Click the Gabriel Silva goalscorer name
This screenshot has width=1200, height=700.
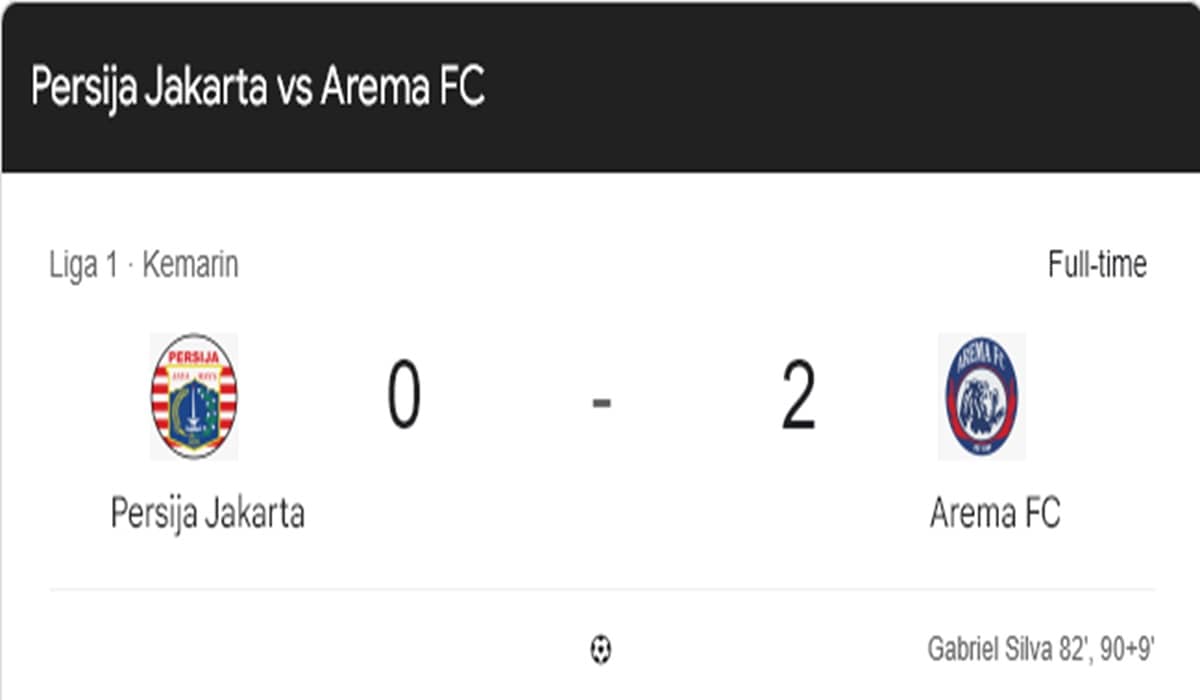tap(990, 650)
